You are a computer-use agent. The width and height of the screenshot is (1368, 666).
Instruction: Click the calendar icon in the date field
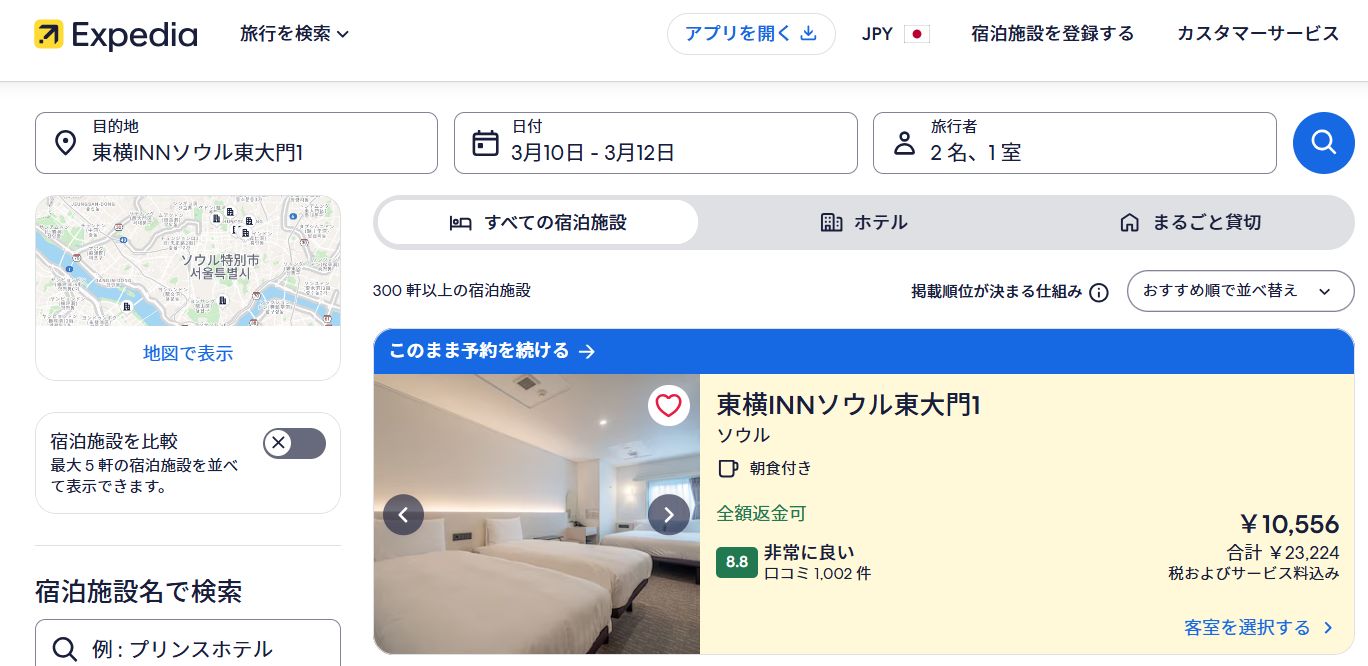coord(485,142)
